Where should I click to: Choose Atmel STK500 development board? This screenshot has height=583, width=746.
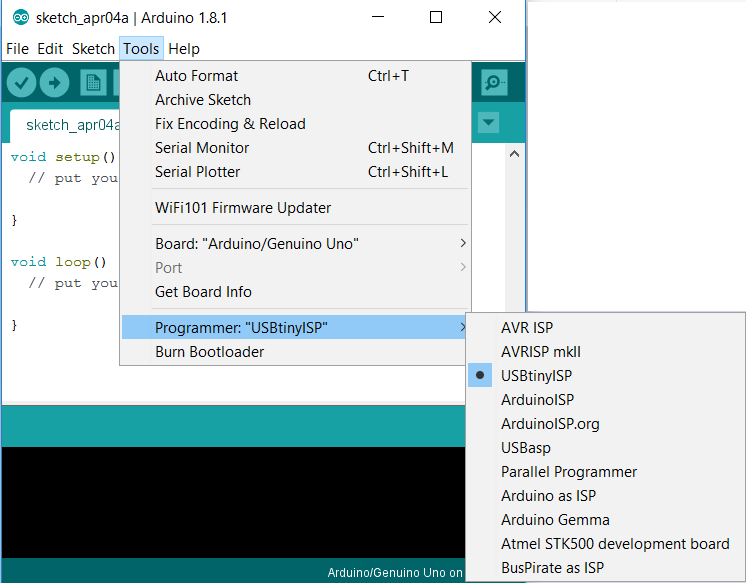coord(605,543)
